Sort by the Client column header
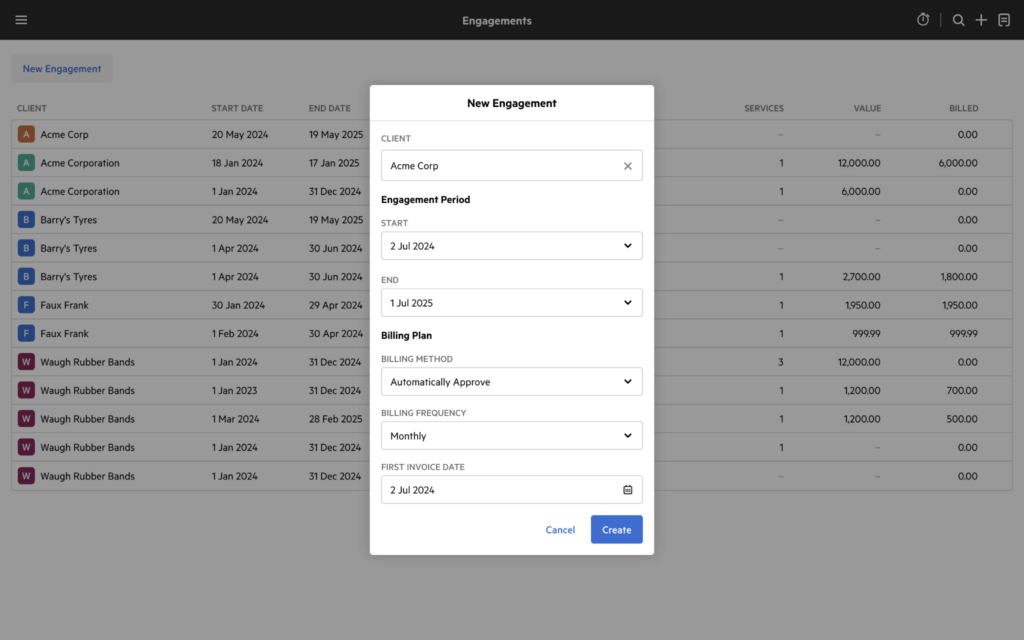 [x=32, y=108]
